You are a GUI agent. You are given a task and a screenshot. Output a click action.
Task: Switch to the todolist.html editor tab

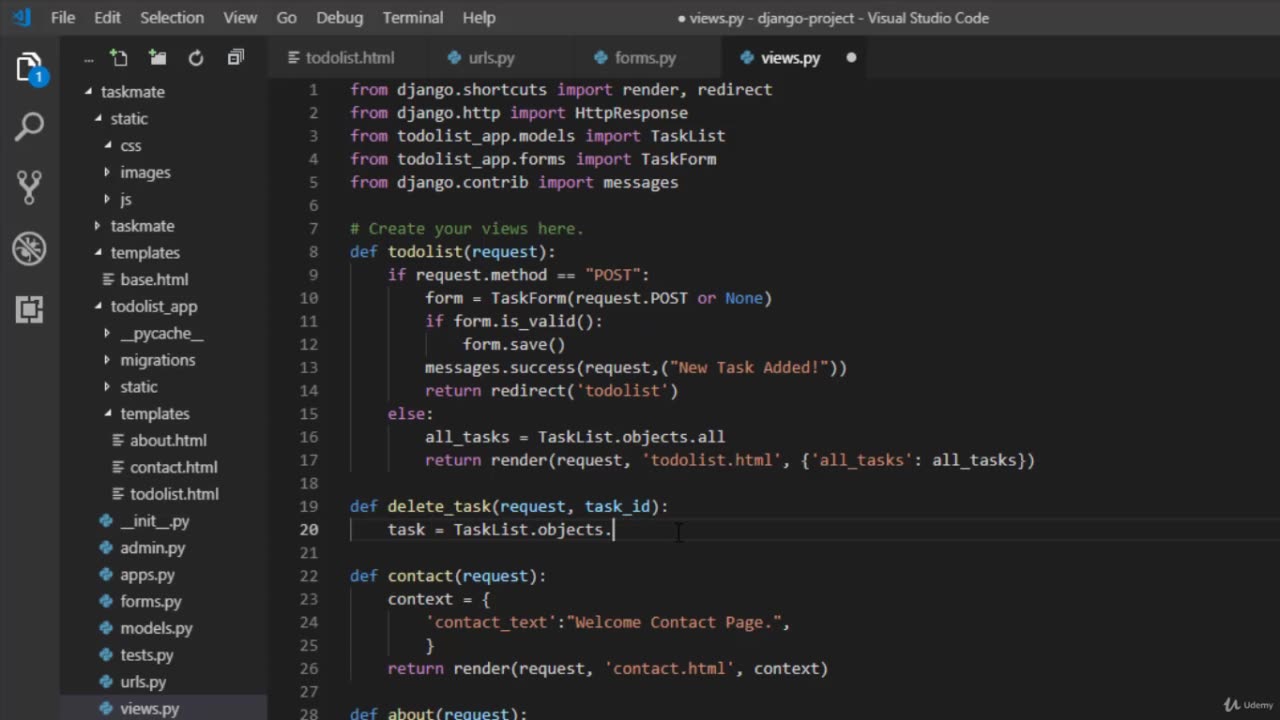pos(348,58)
